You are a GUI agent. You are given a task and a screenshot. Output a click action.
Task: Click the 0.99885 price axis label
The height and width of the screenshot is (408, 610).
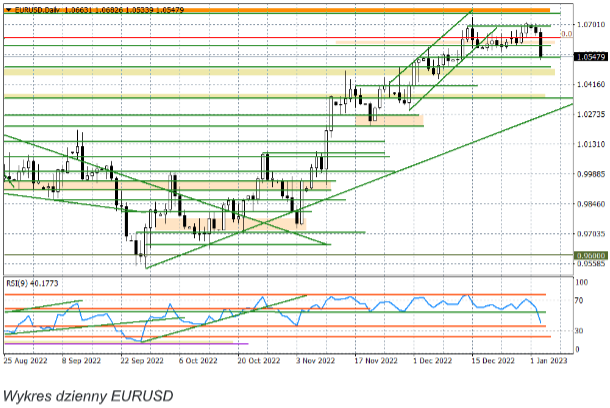tap(588, 174)
